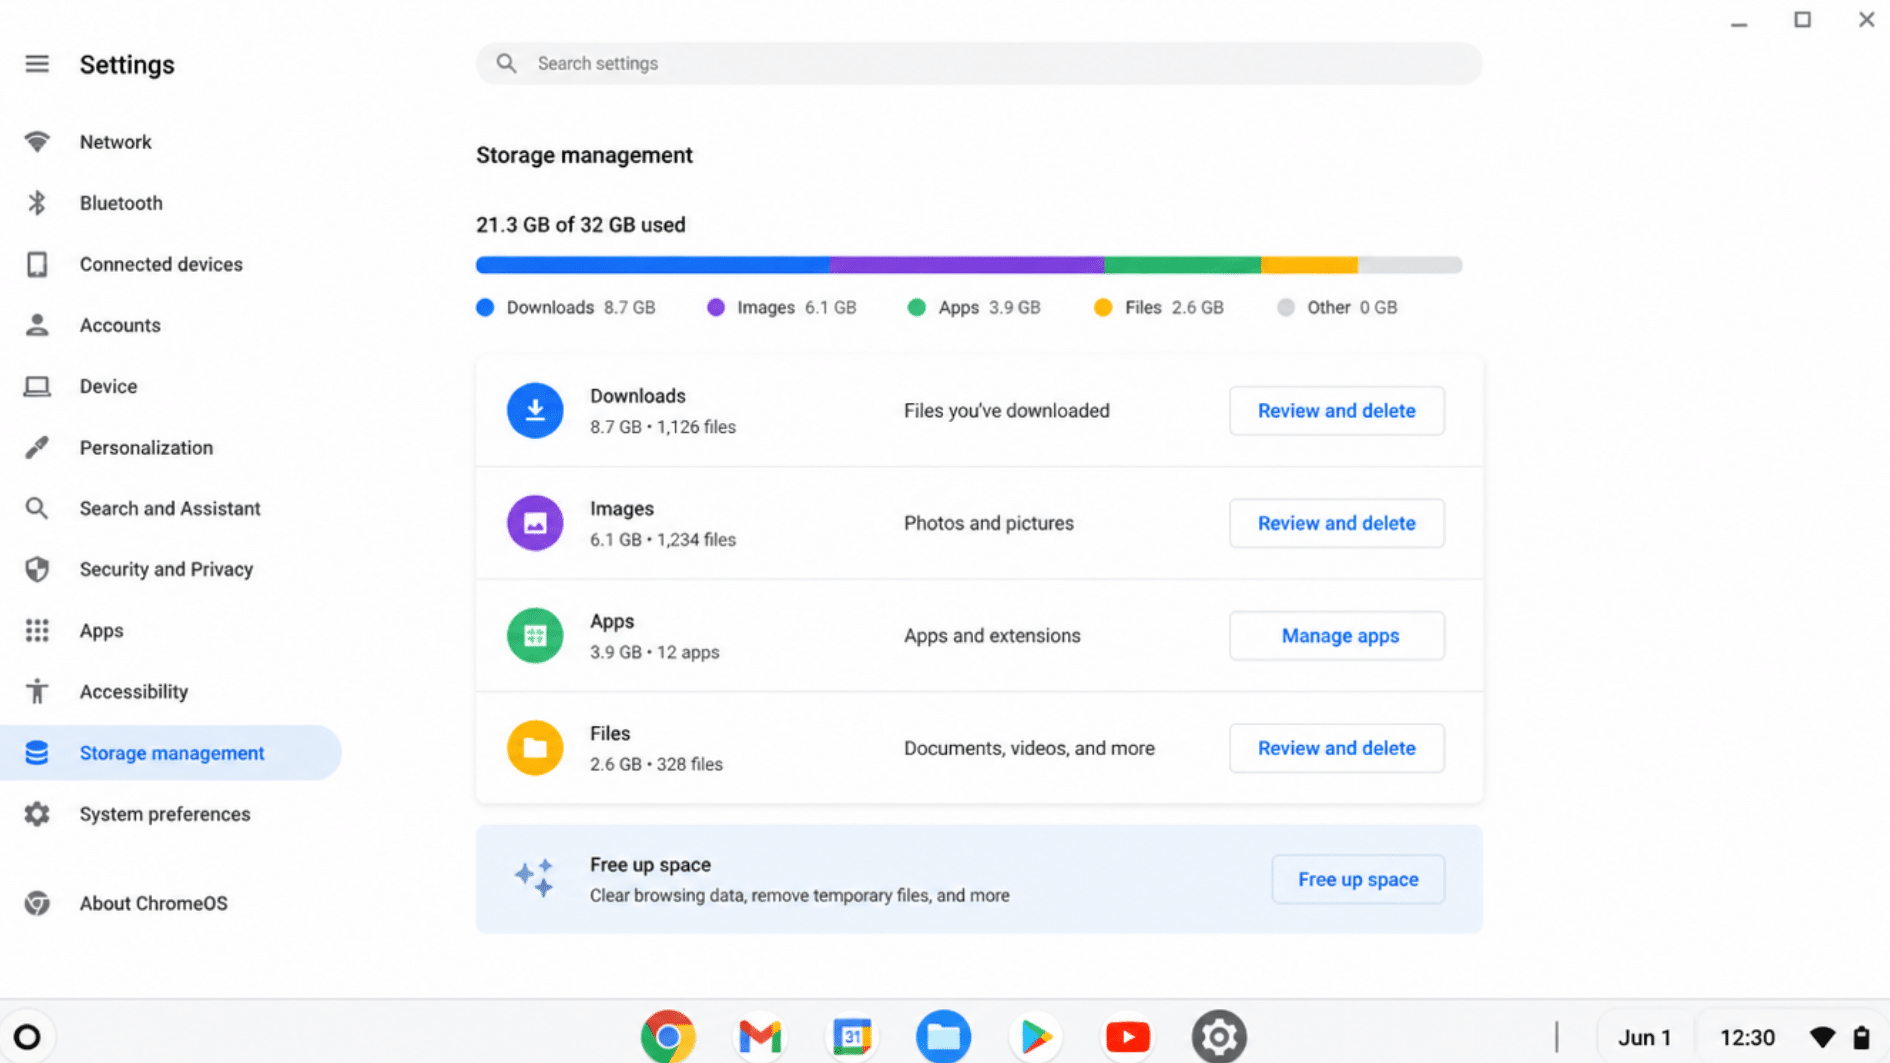Viewport: 1890px width, 1063px height.
Task: Open the Files app from the shelf
Action: click(x=943, y=1037)
